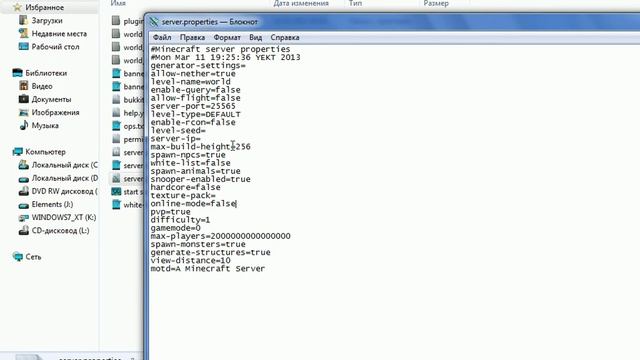Click the Elements (J:) drive icon

pyautogui.click(x=23, y=204)
